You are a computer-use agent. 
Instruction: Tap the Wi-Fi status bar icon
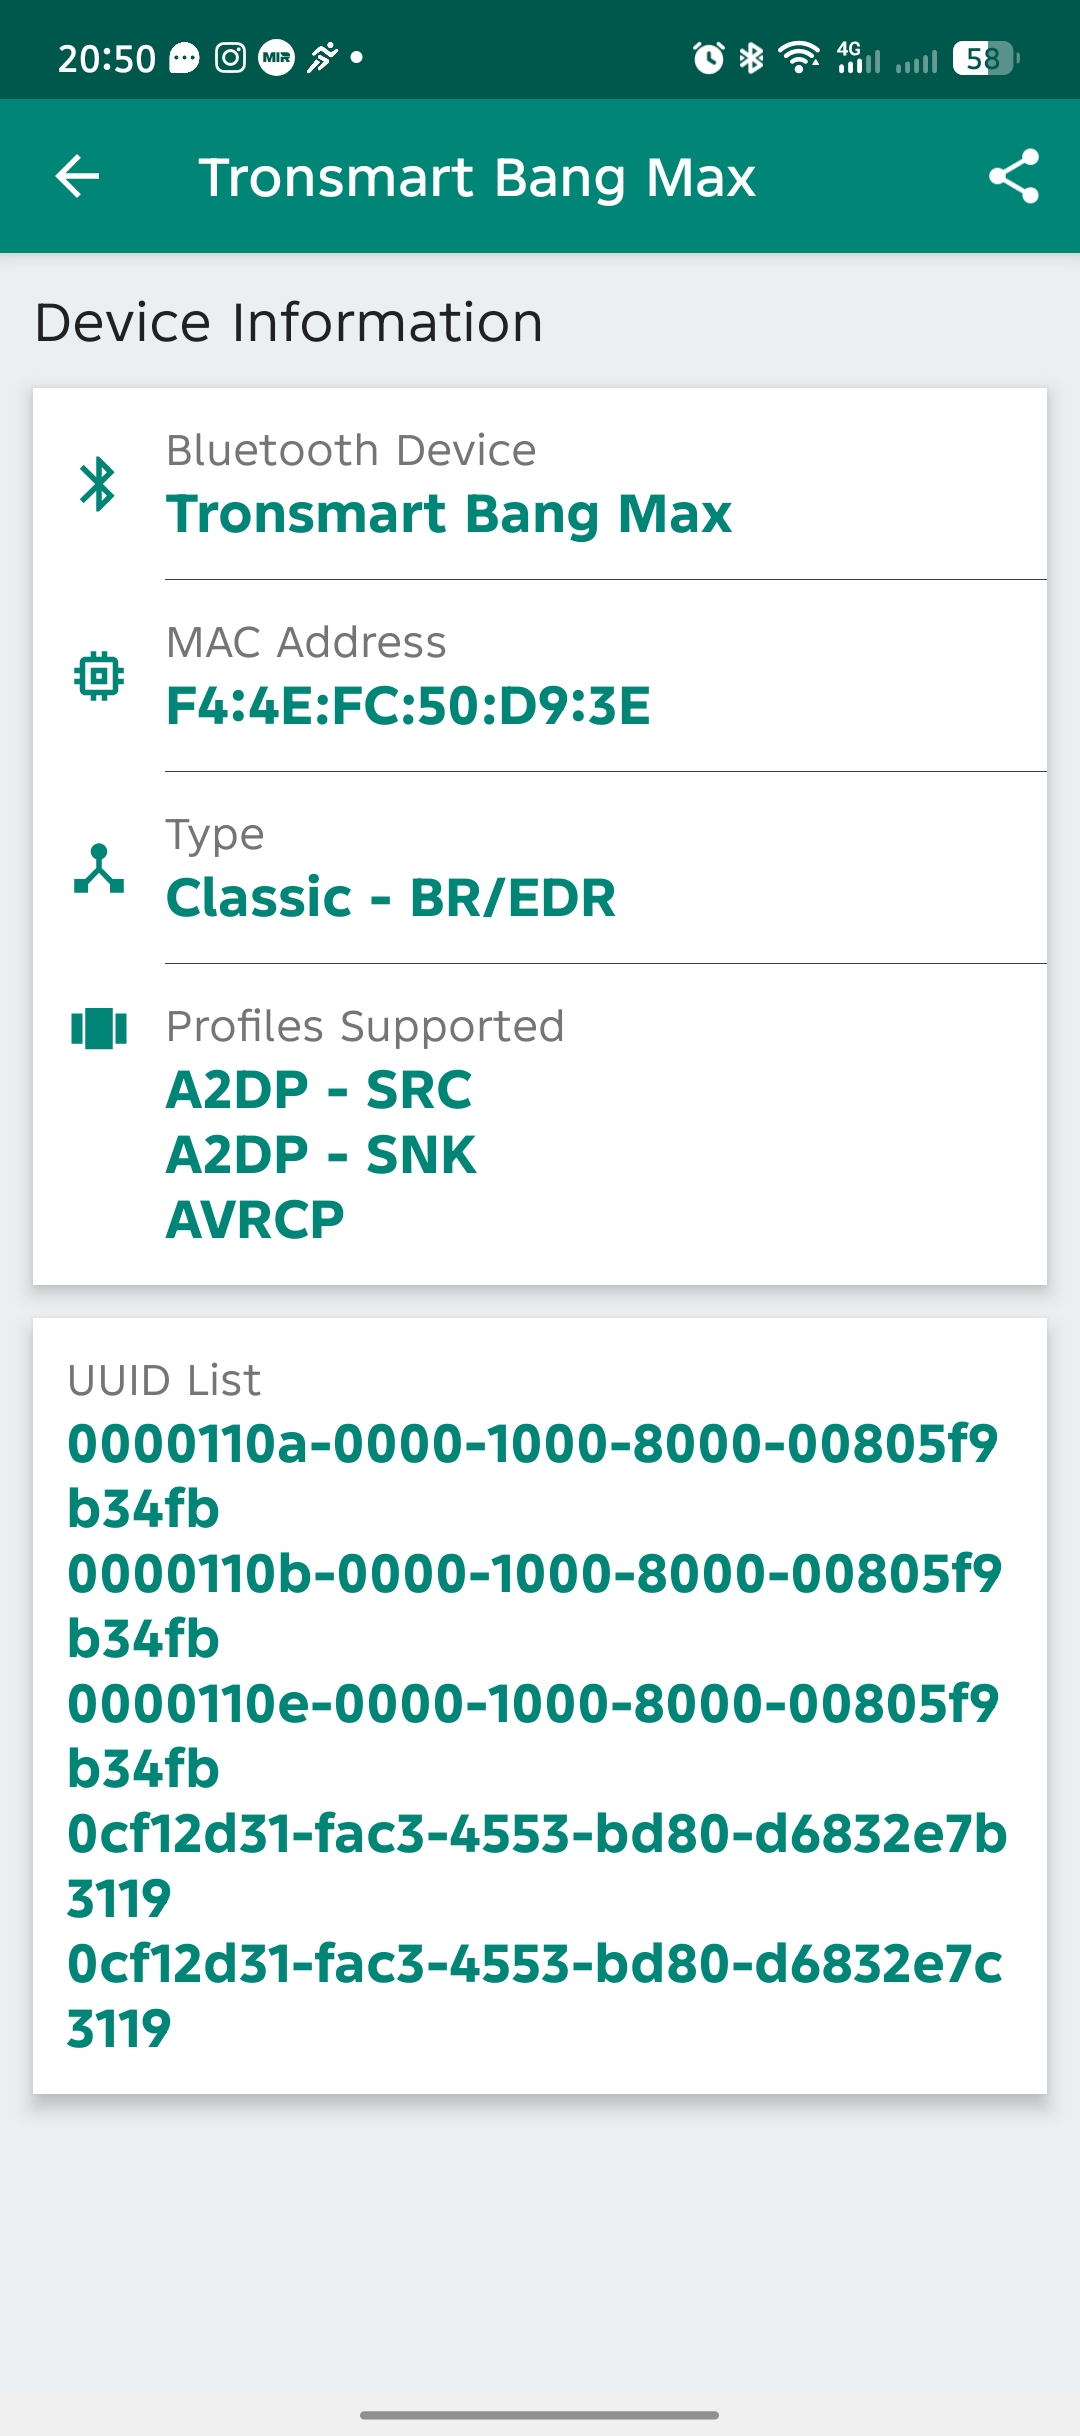pos(799,58)
